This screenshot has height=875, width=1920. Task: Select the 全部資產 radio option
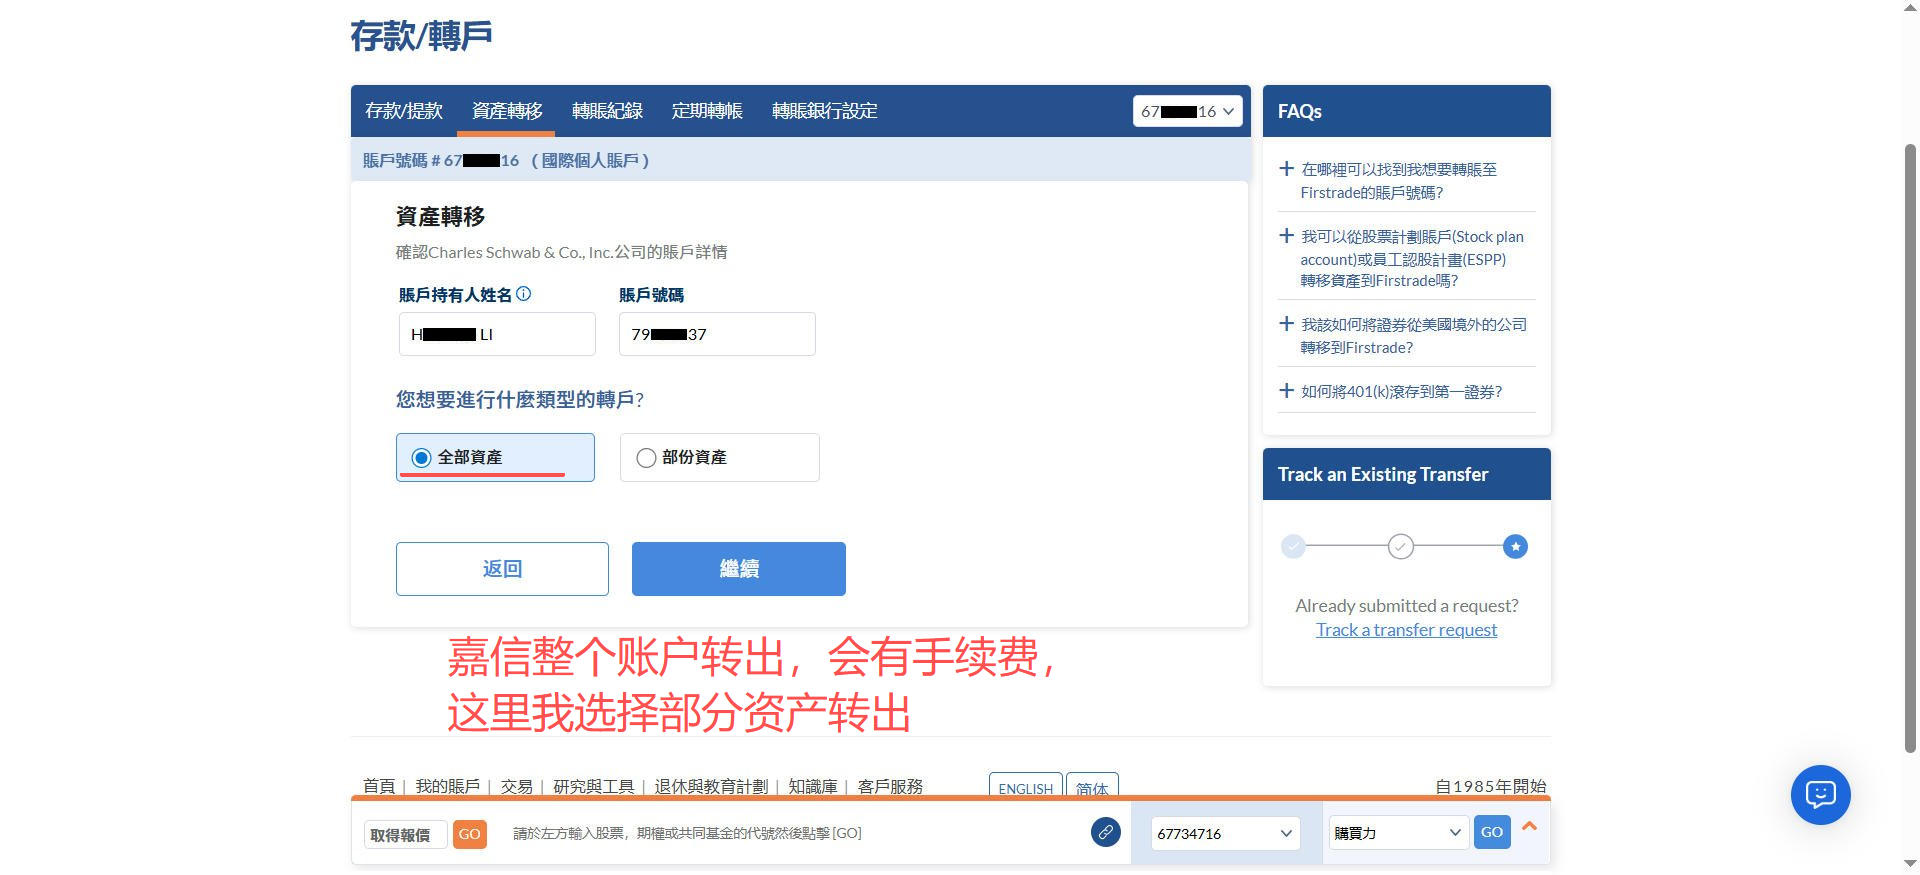(422, 458)
